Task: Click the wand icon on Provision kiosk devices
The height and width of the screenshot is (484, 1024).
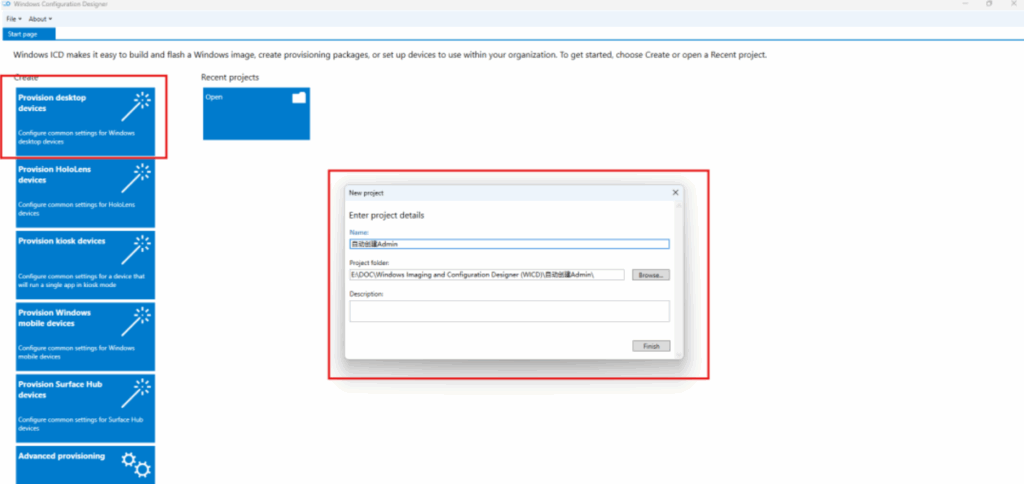Action: tap(136, 250)
